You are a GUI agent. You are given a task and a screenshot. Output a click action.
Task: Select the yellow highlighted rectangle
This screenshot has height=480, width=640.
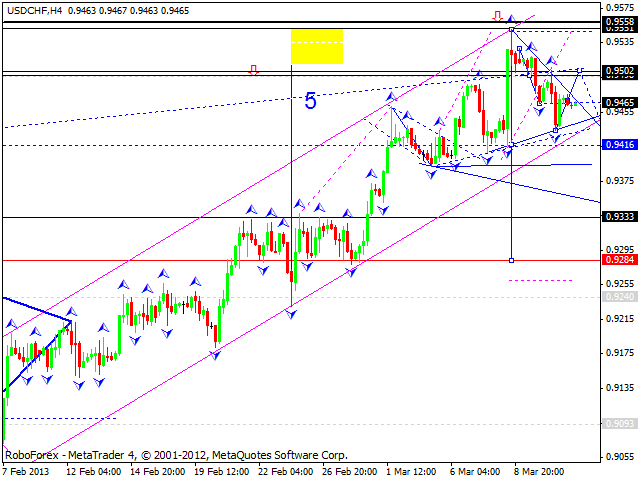pos(317,46)
